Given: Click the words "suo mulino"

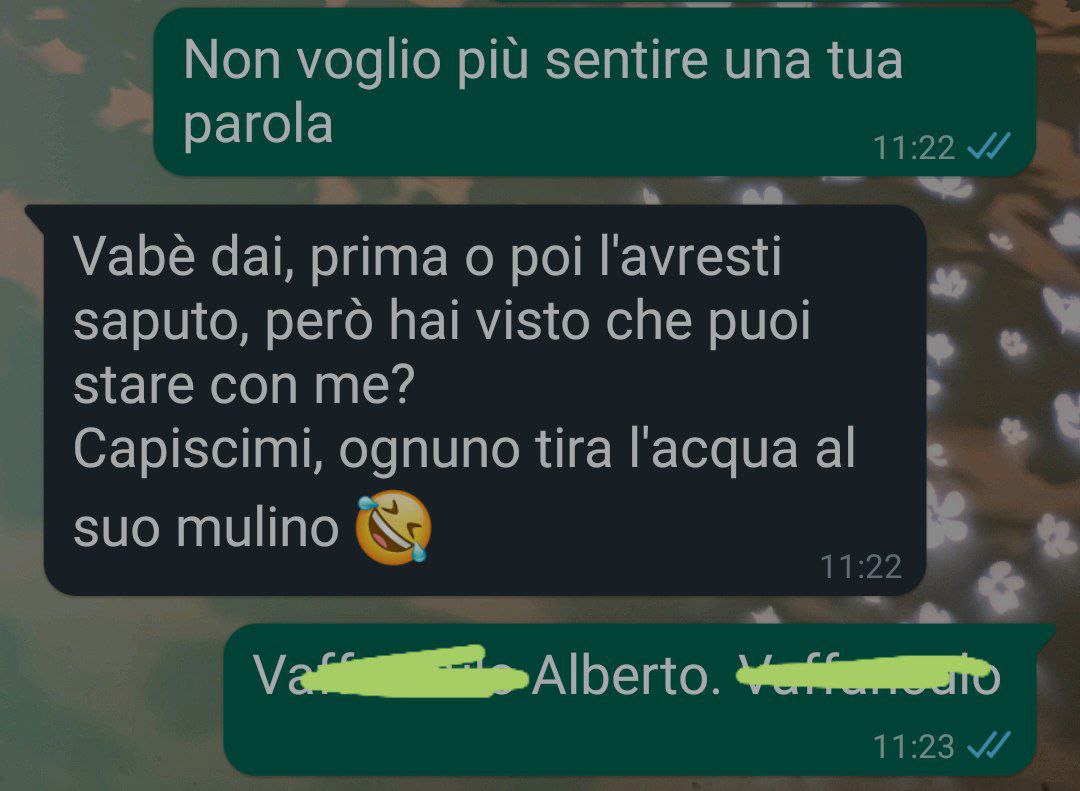Looking at the screenshot, I should [x=206, y=528].
